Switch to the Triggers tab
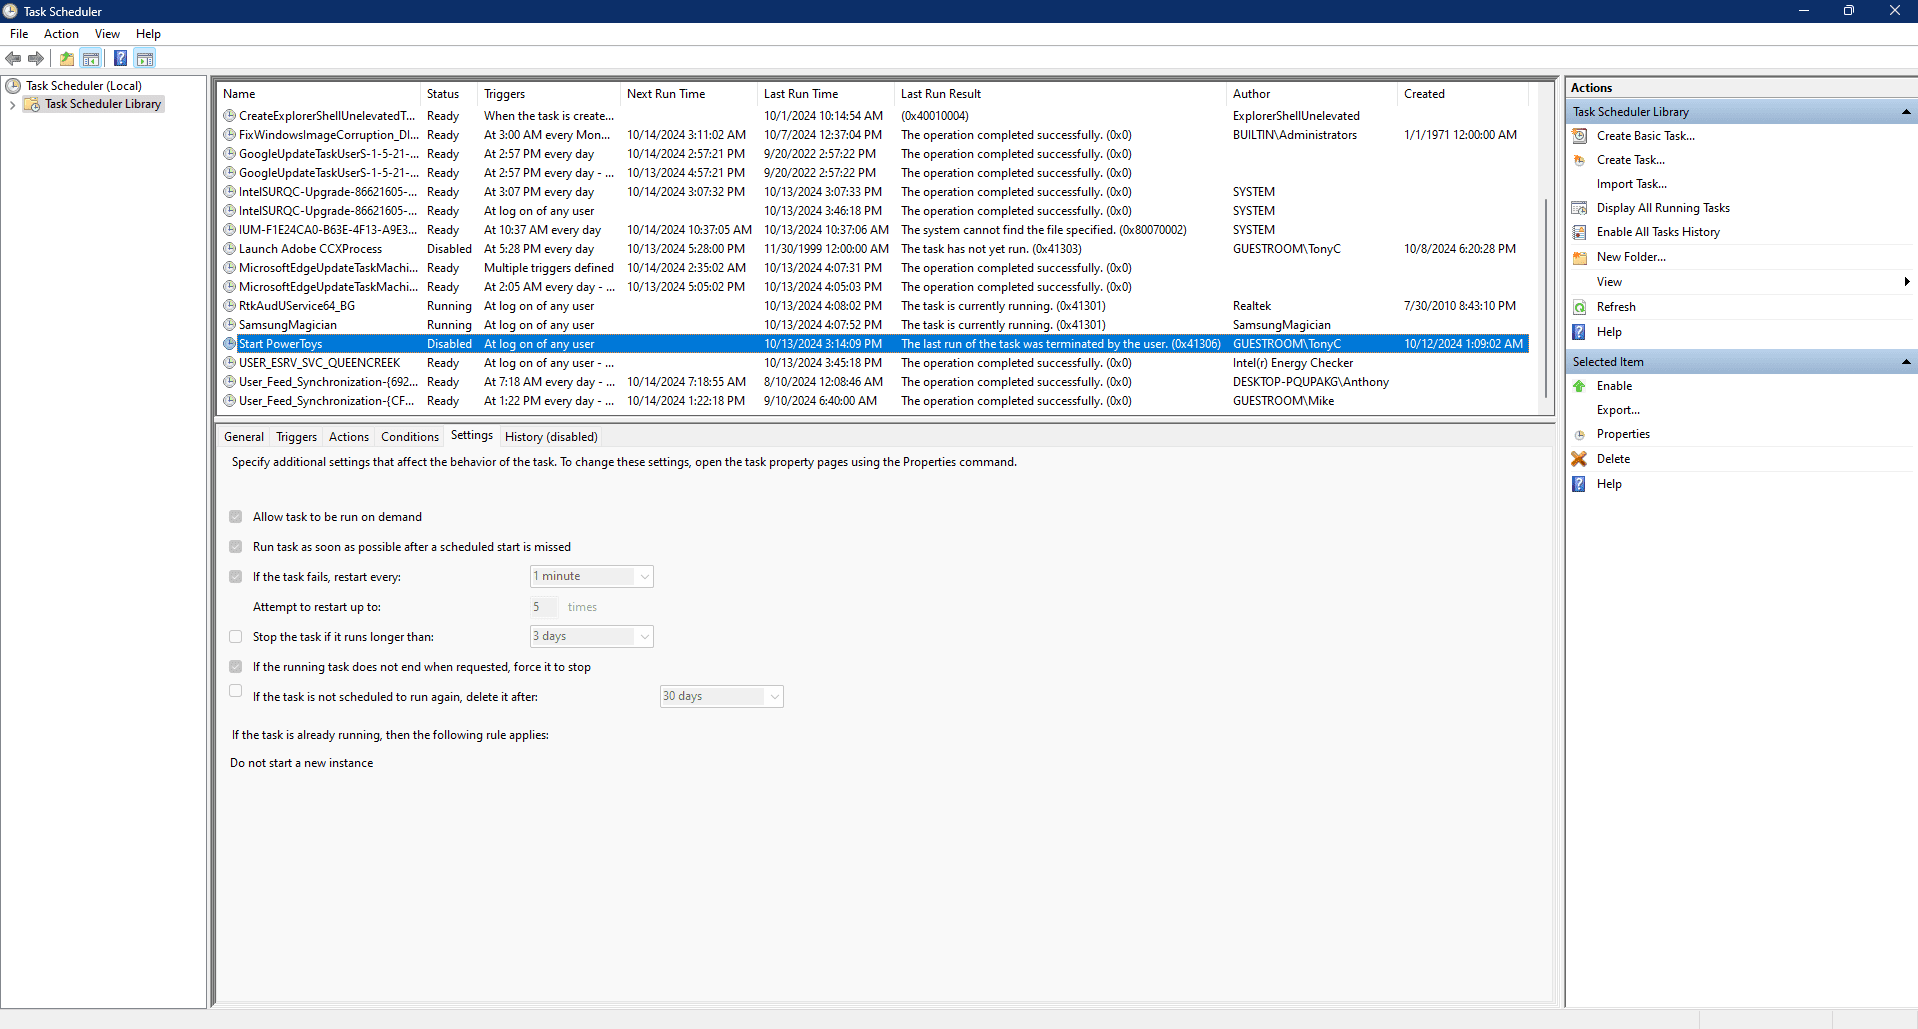The height and width of the screenshot is (1029, 1918). click(x=296, y=437)
